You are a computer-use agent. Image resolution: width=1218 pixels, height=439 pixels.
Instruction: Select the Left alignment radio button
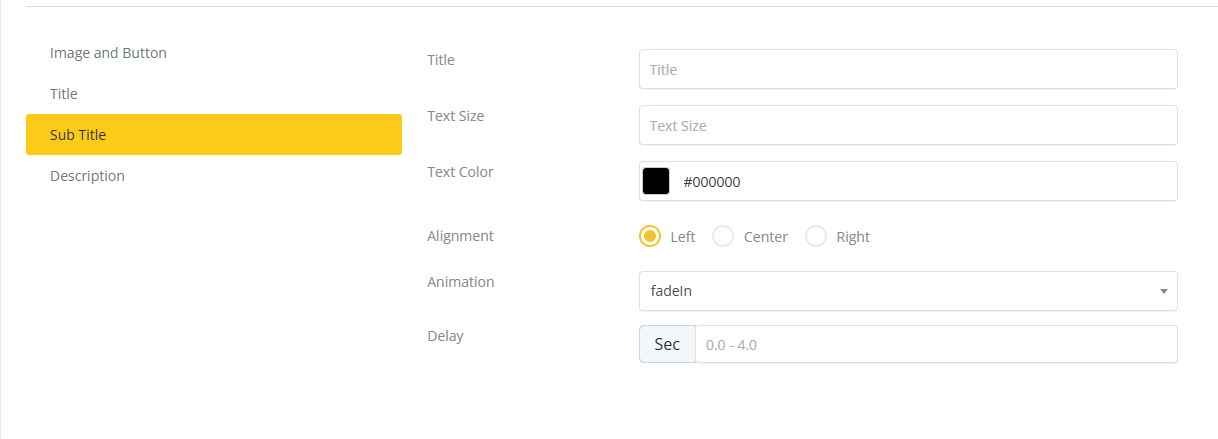coord(650,237)
